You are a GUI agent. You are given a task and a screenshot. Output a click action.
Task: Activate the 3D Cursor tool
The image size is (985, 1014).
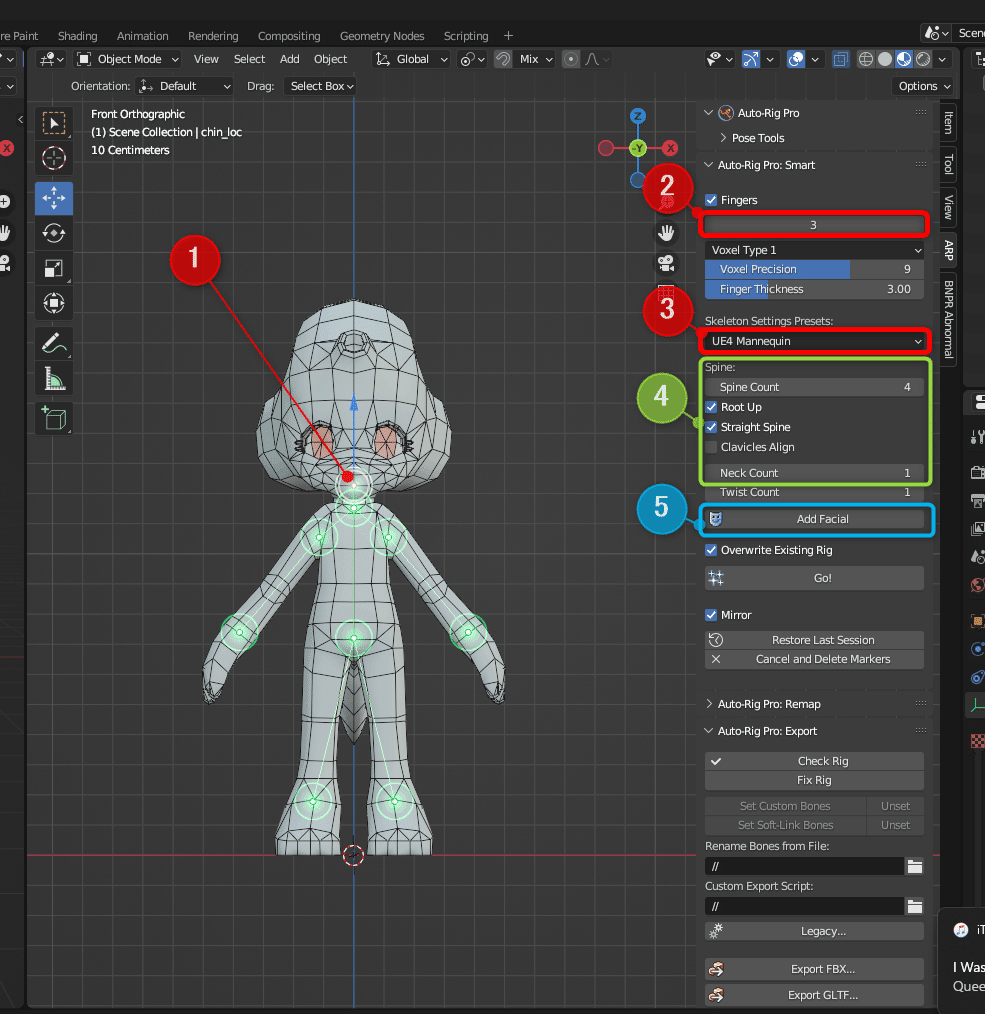point(54,157)
